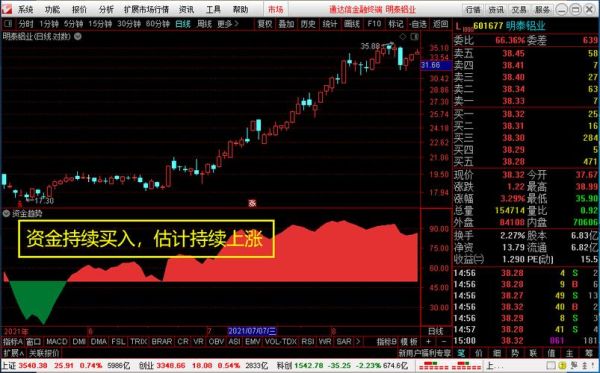Open the dropdown icon beside 资金趋势 indicator
This screenshot has width=600, height=373.
click(x=6, y=213)
